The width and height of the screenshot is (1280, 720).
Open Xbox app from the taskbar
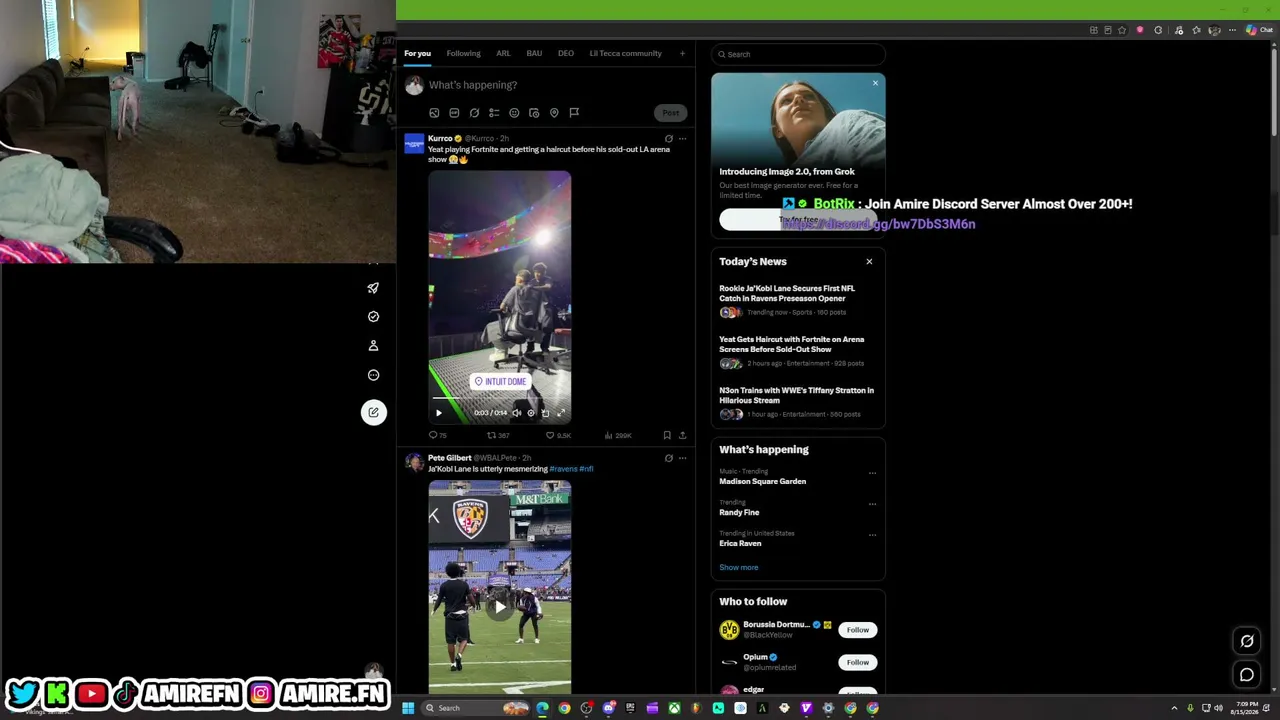click(x=674, y=708)
